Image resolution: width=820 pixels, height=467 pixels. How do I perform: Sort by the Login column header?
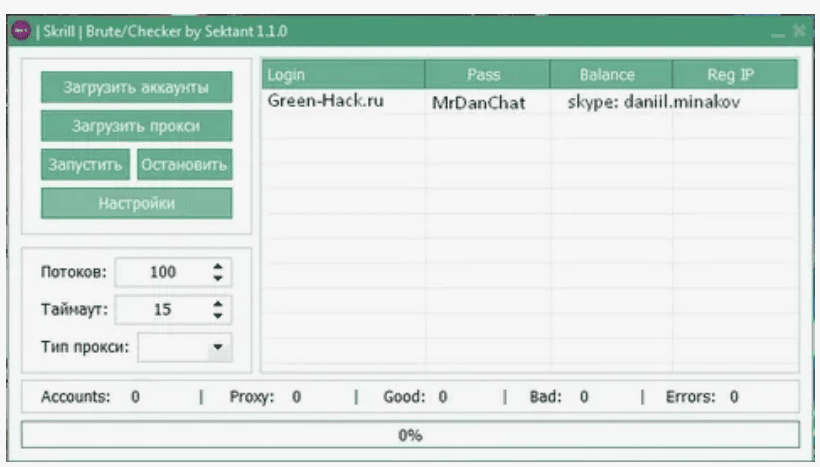pyautogui.click(x=344, y=75)
